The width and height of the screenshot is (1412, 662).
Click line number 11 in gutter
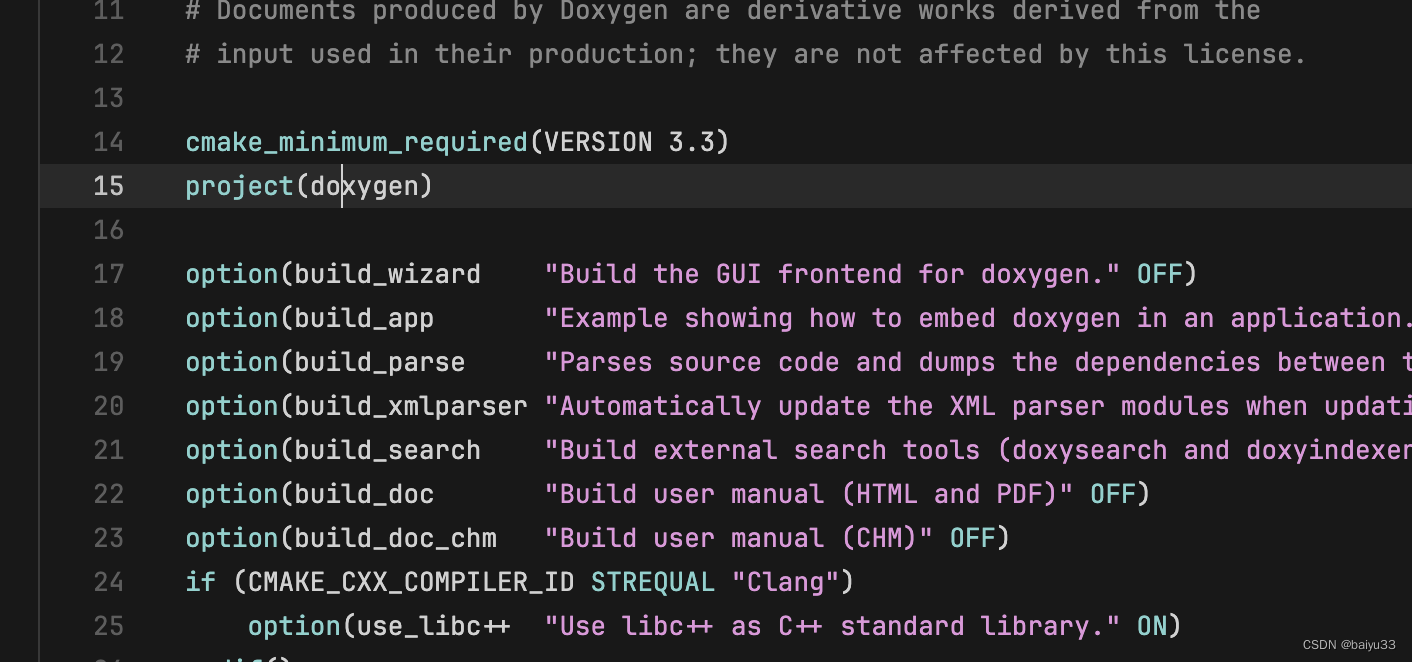pyautogui.click(x=108, y=11)
